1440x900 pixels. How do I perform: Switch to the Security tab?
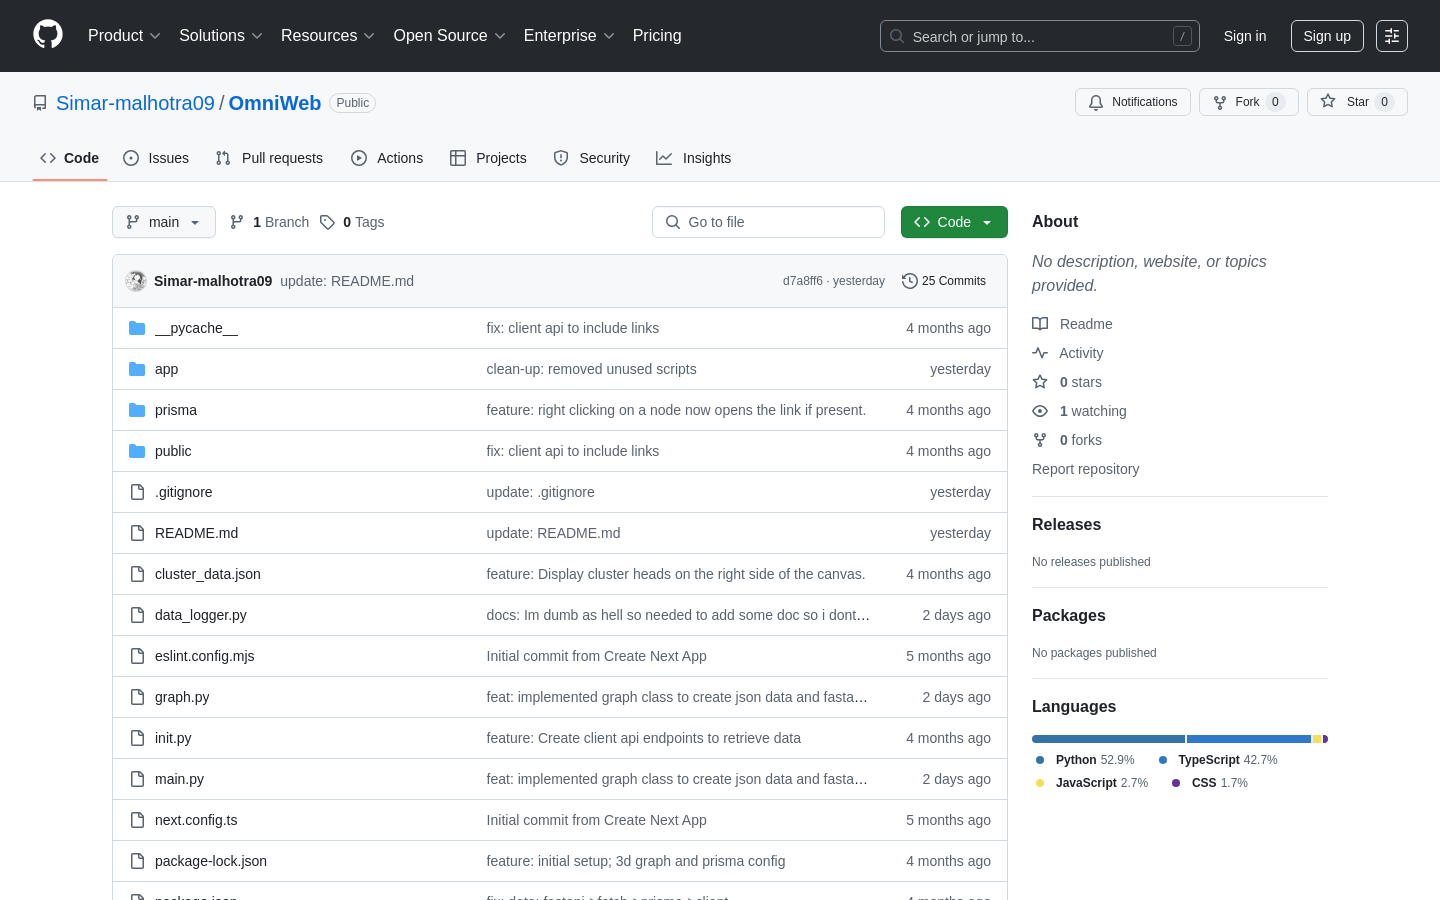point(592,158)
